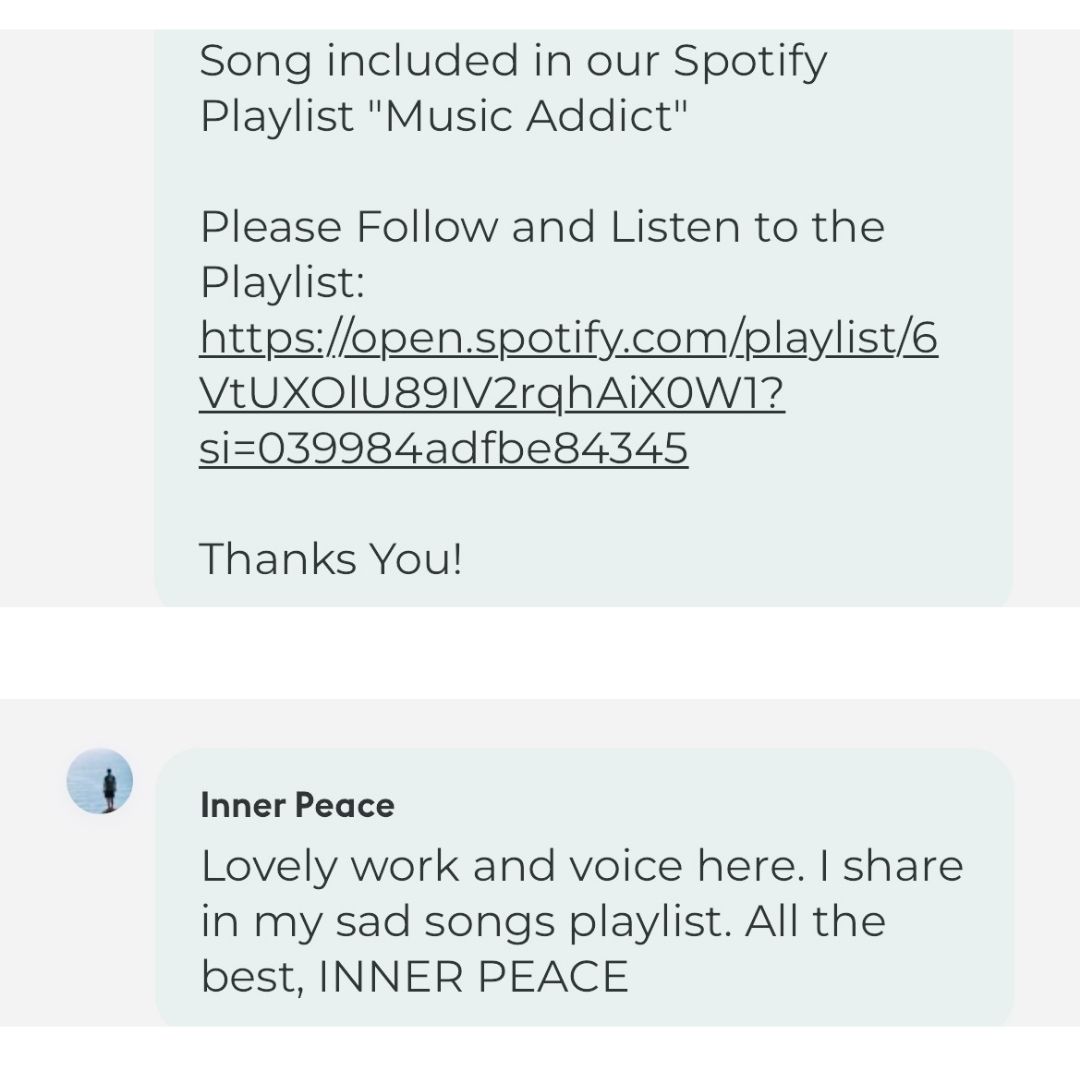Select the Inner Peace sender name
Image resolution: width=1080 pixels, height=1080 pixels.
298,805
